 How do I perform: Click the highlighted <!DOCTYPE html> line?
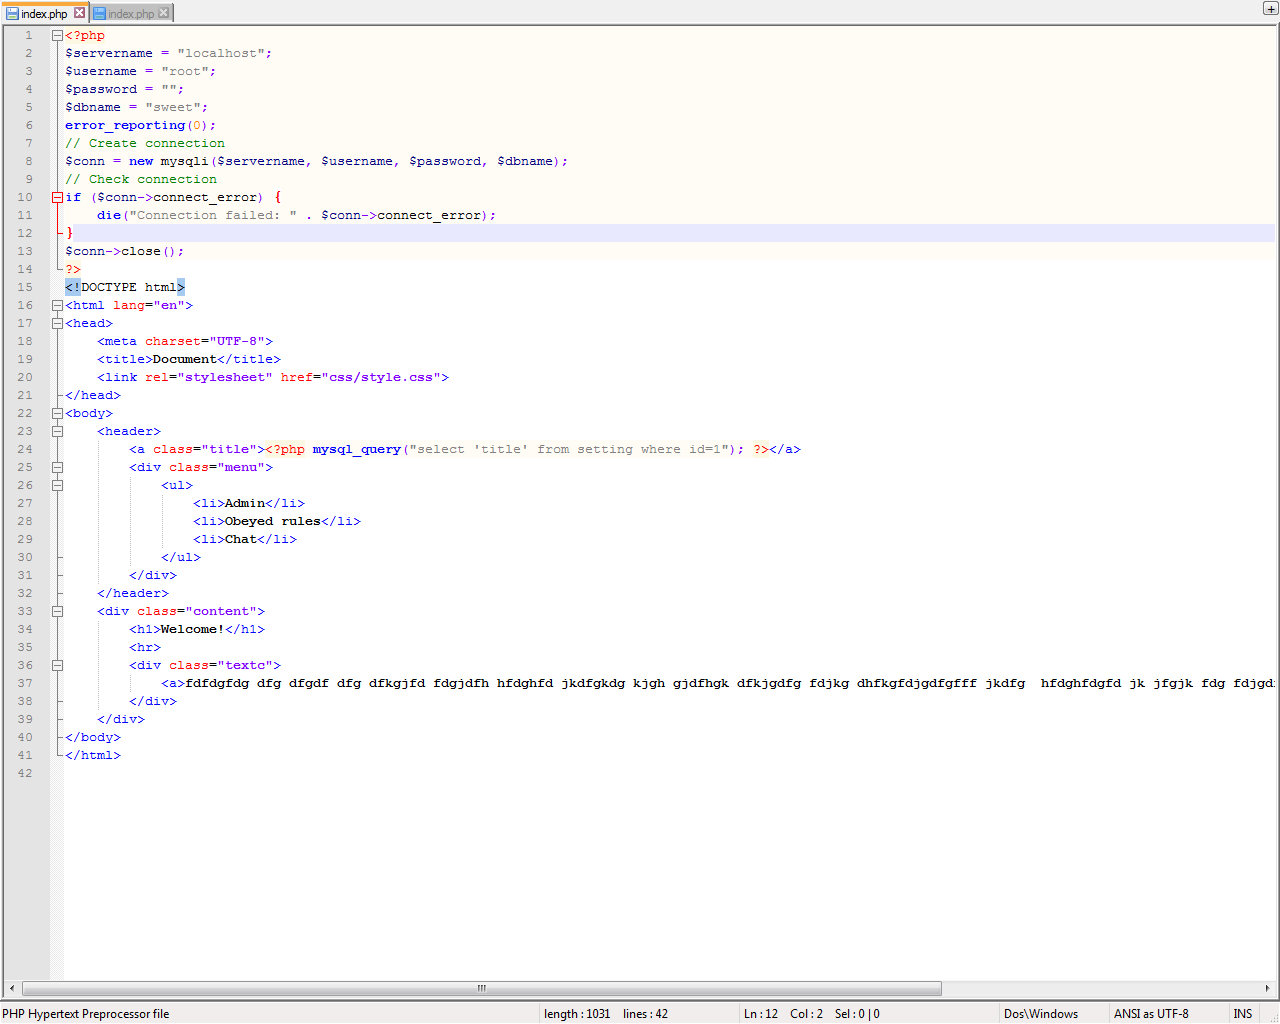pyautogui.click(x=125, y=287)
